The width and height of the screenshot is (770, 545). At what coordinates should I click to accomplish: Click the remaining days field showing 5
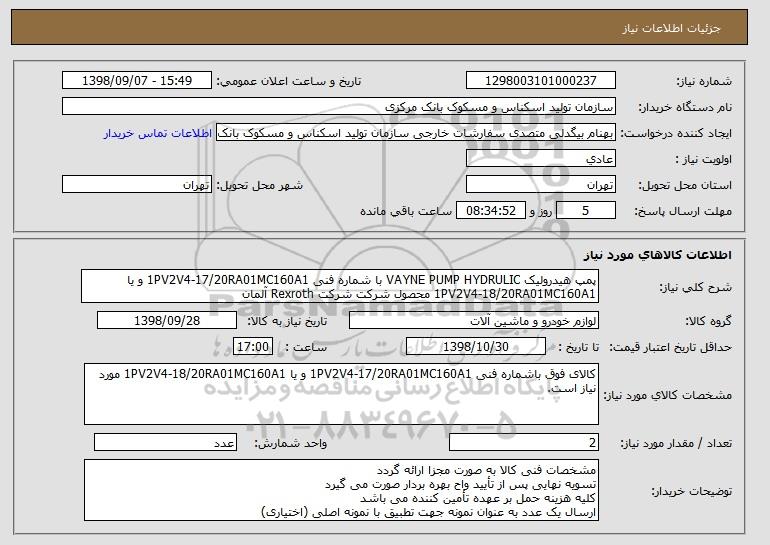pyautogui.click(x=585, y=211)
